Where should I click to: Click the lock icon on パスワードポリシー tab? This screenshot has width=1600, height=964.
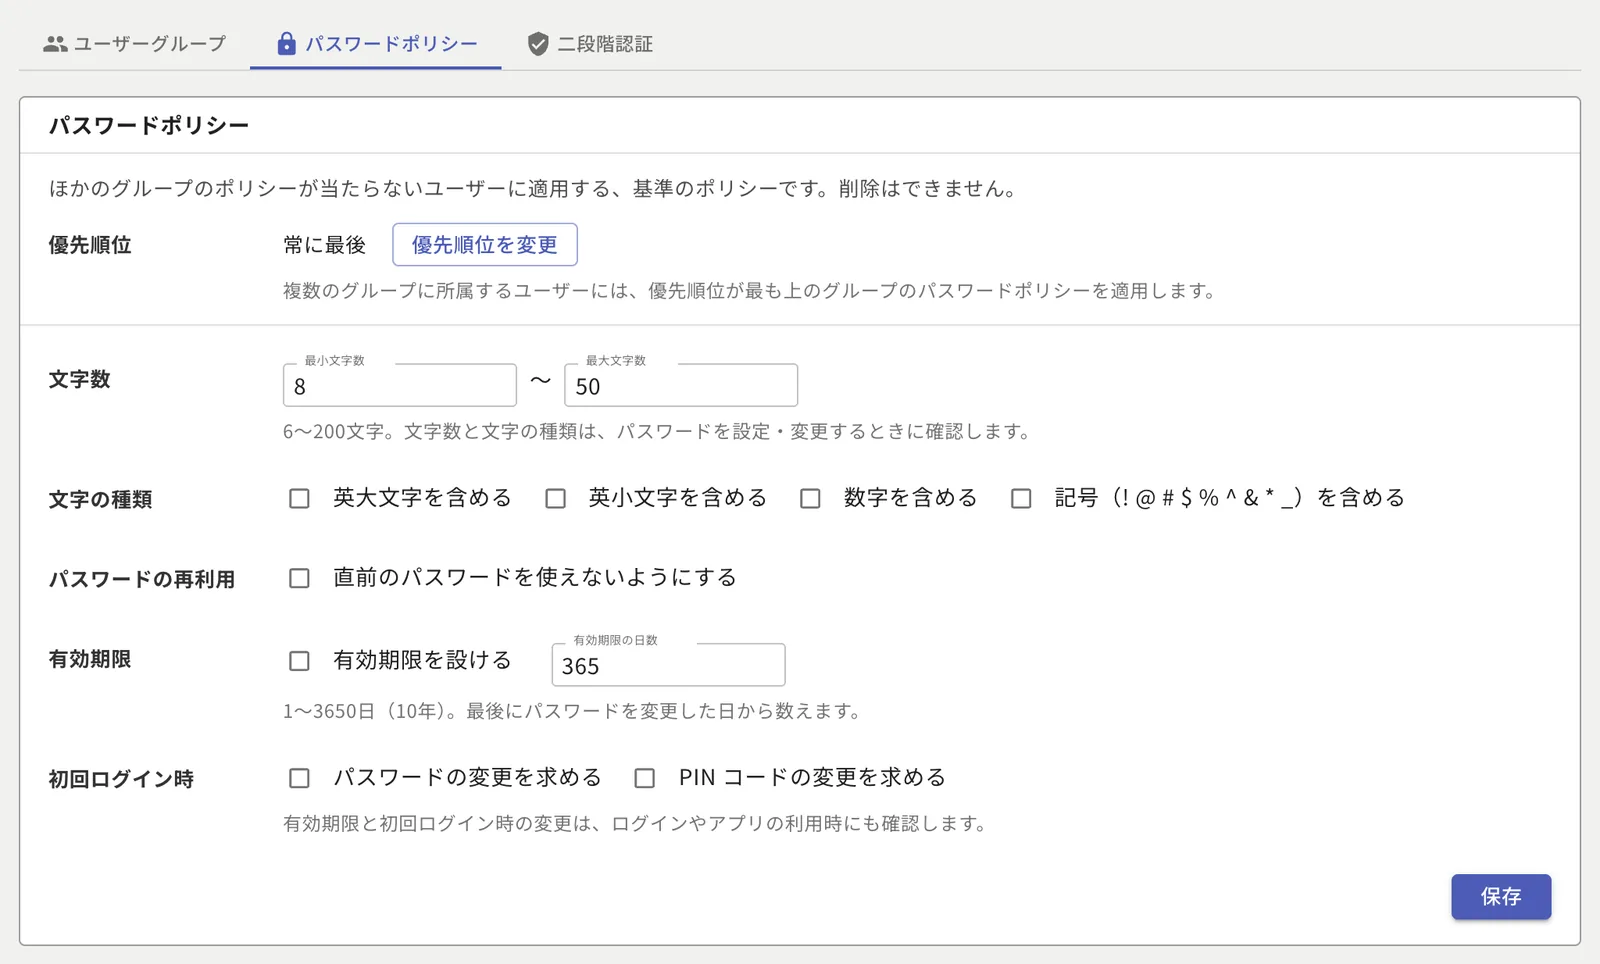pyautogui.click(x=286, y=44)
